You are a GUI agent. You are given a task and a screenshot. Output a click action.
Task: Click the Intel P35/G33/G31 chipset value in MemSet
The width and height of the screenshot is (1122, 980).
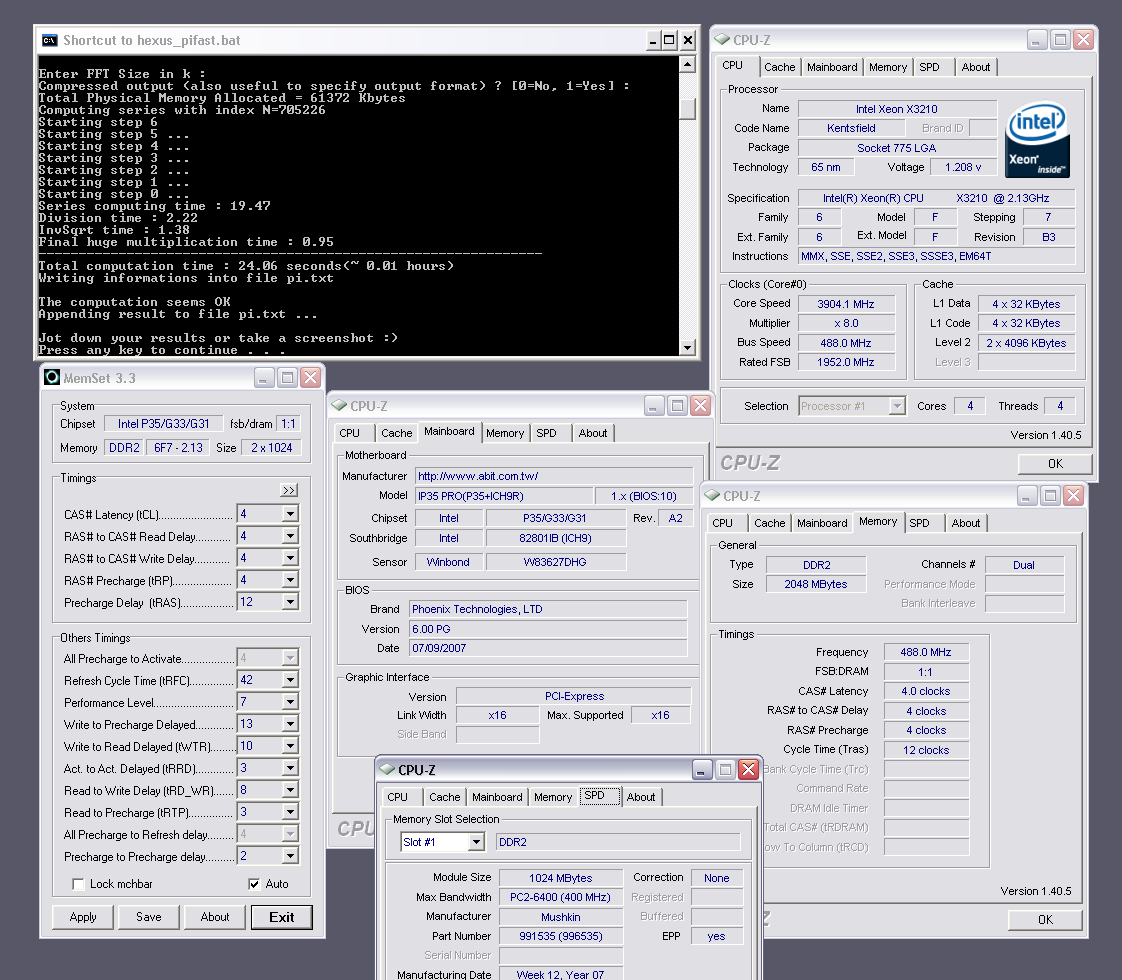coord(164,424)
